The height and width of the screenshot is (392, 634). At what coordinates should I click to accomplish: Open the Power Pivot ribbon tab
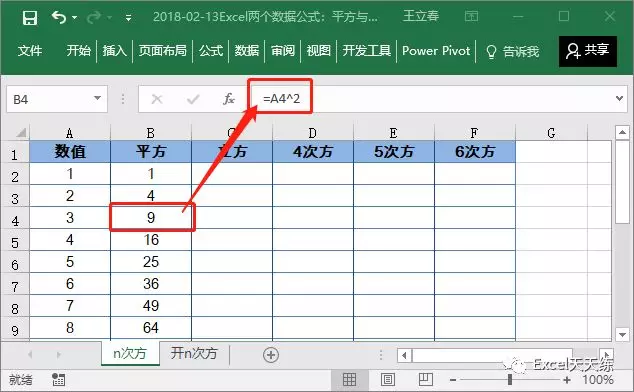pos(436,51)
